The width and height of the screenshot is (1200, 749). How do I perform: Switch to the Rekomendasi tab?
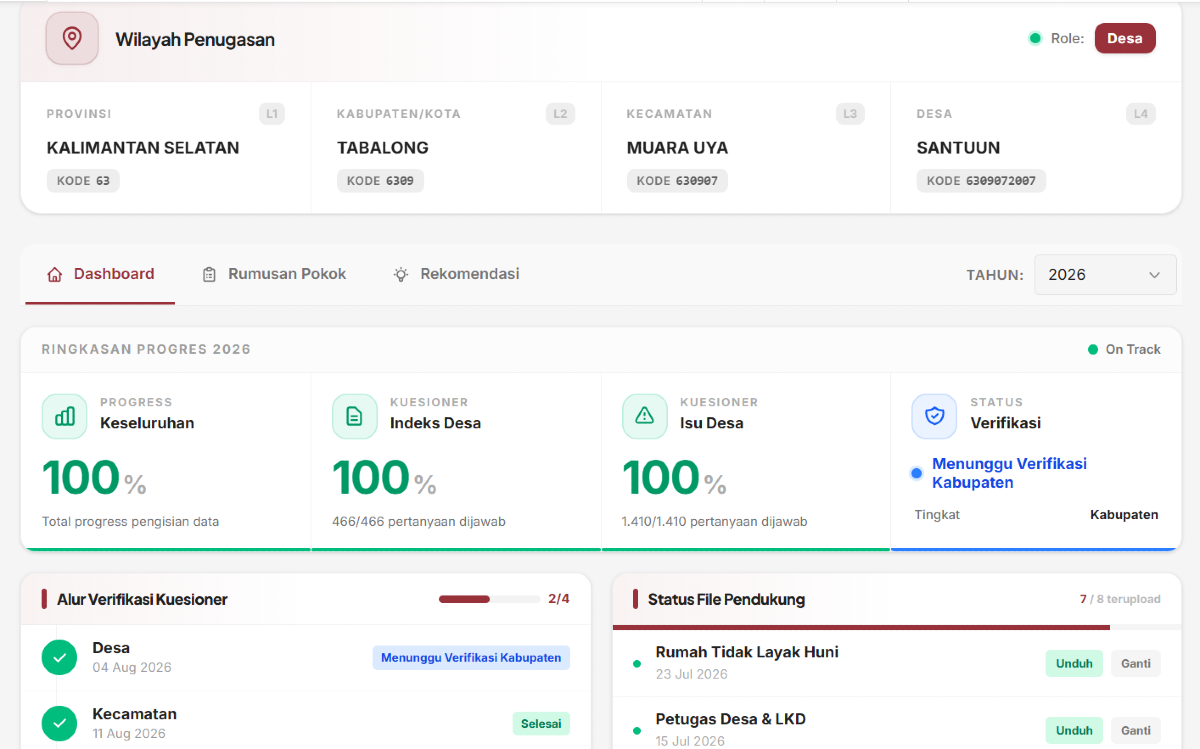tap(456, 274)
